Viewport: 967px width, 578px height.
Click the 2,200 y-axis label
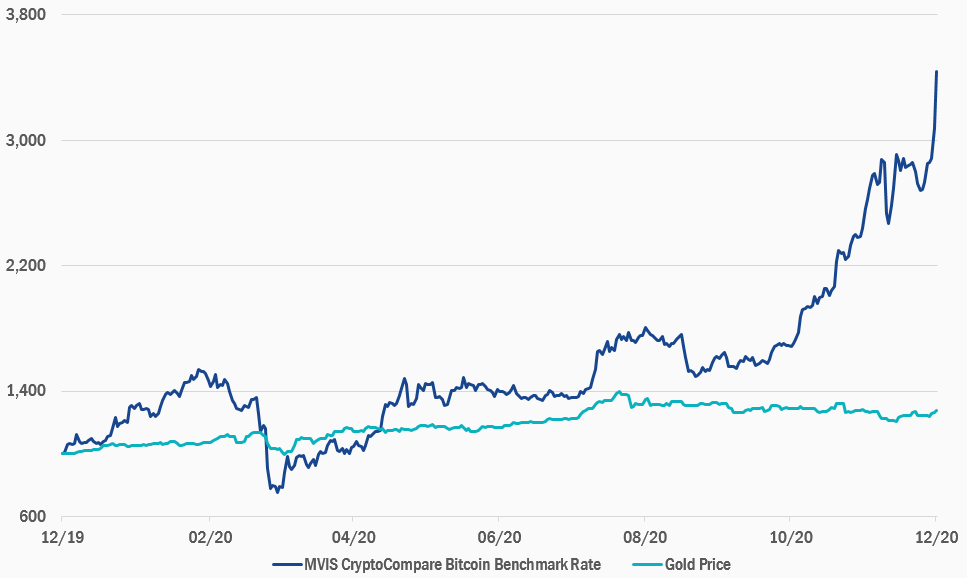[x=27, y=266]
